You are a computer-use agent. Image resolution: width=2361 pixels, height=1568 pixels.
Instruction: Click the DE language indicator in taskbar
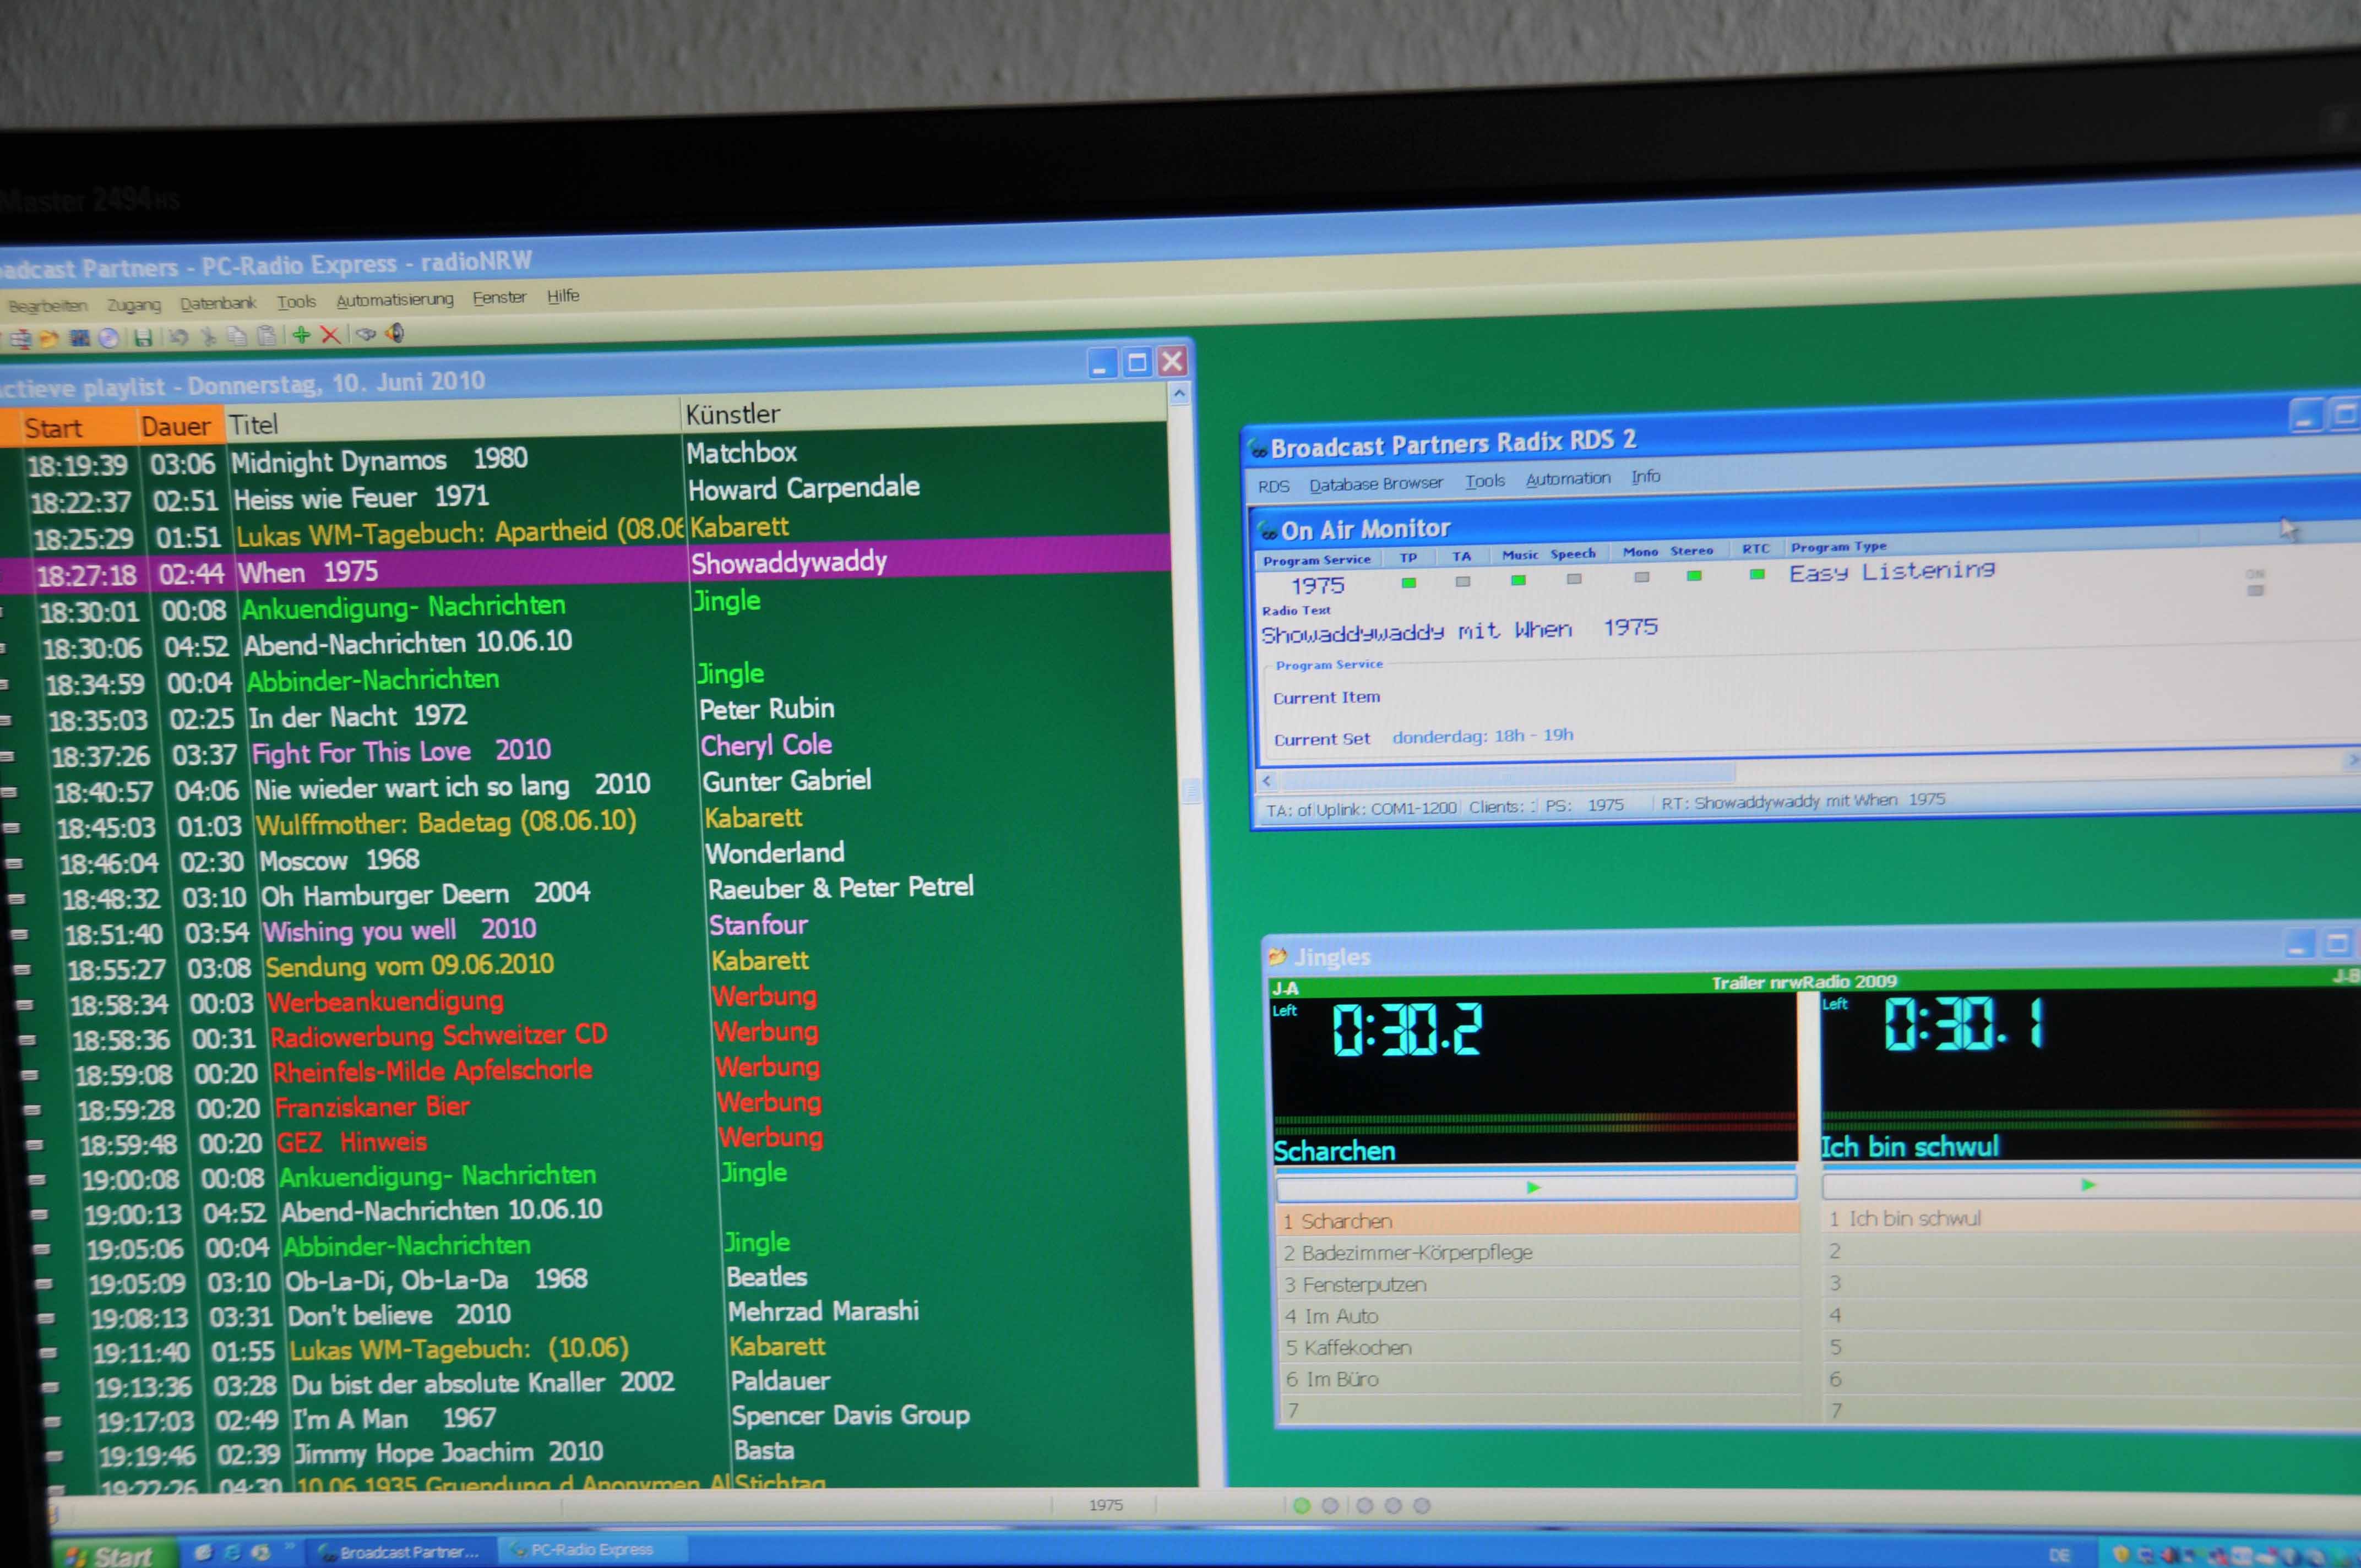coord(2059,1555)
